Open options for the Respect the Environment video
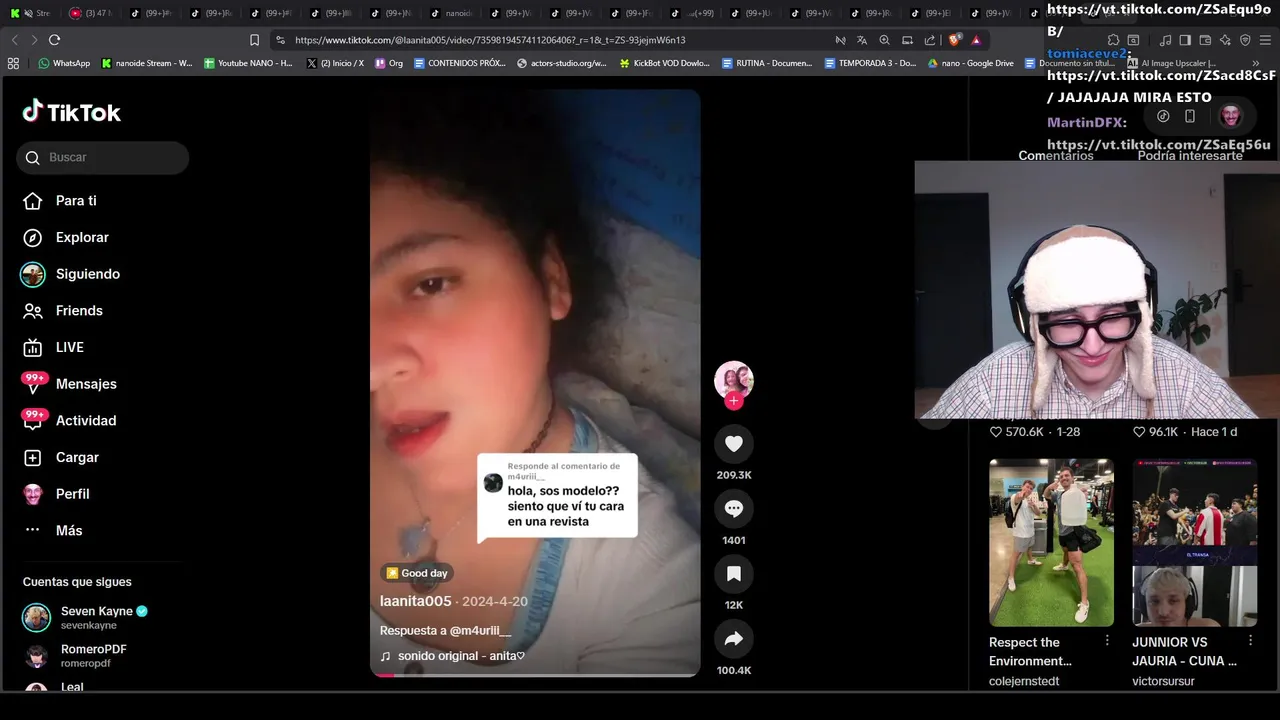Screen dimensions: 1280x720 pyautogui.click(x=1107, y=640)
